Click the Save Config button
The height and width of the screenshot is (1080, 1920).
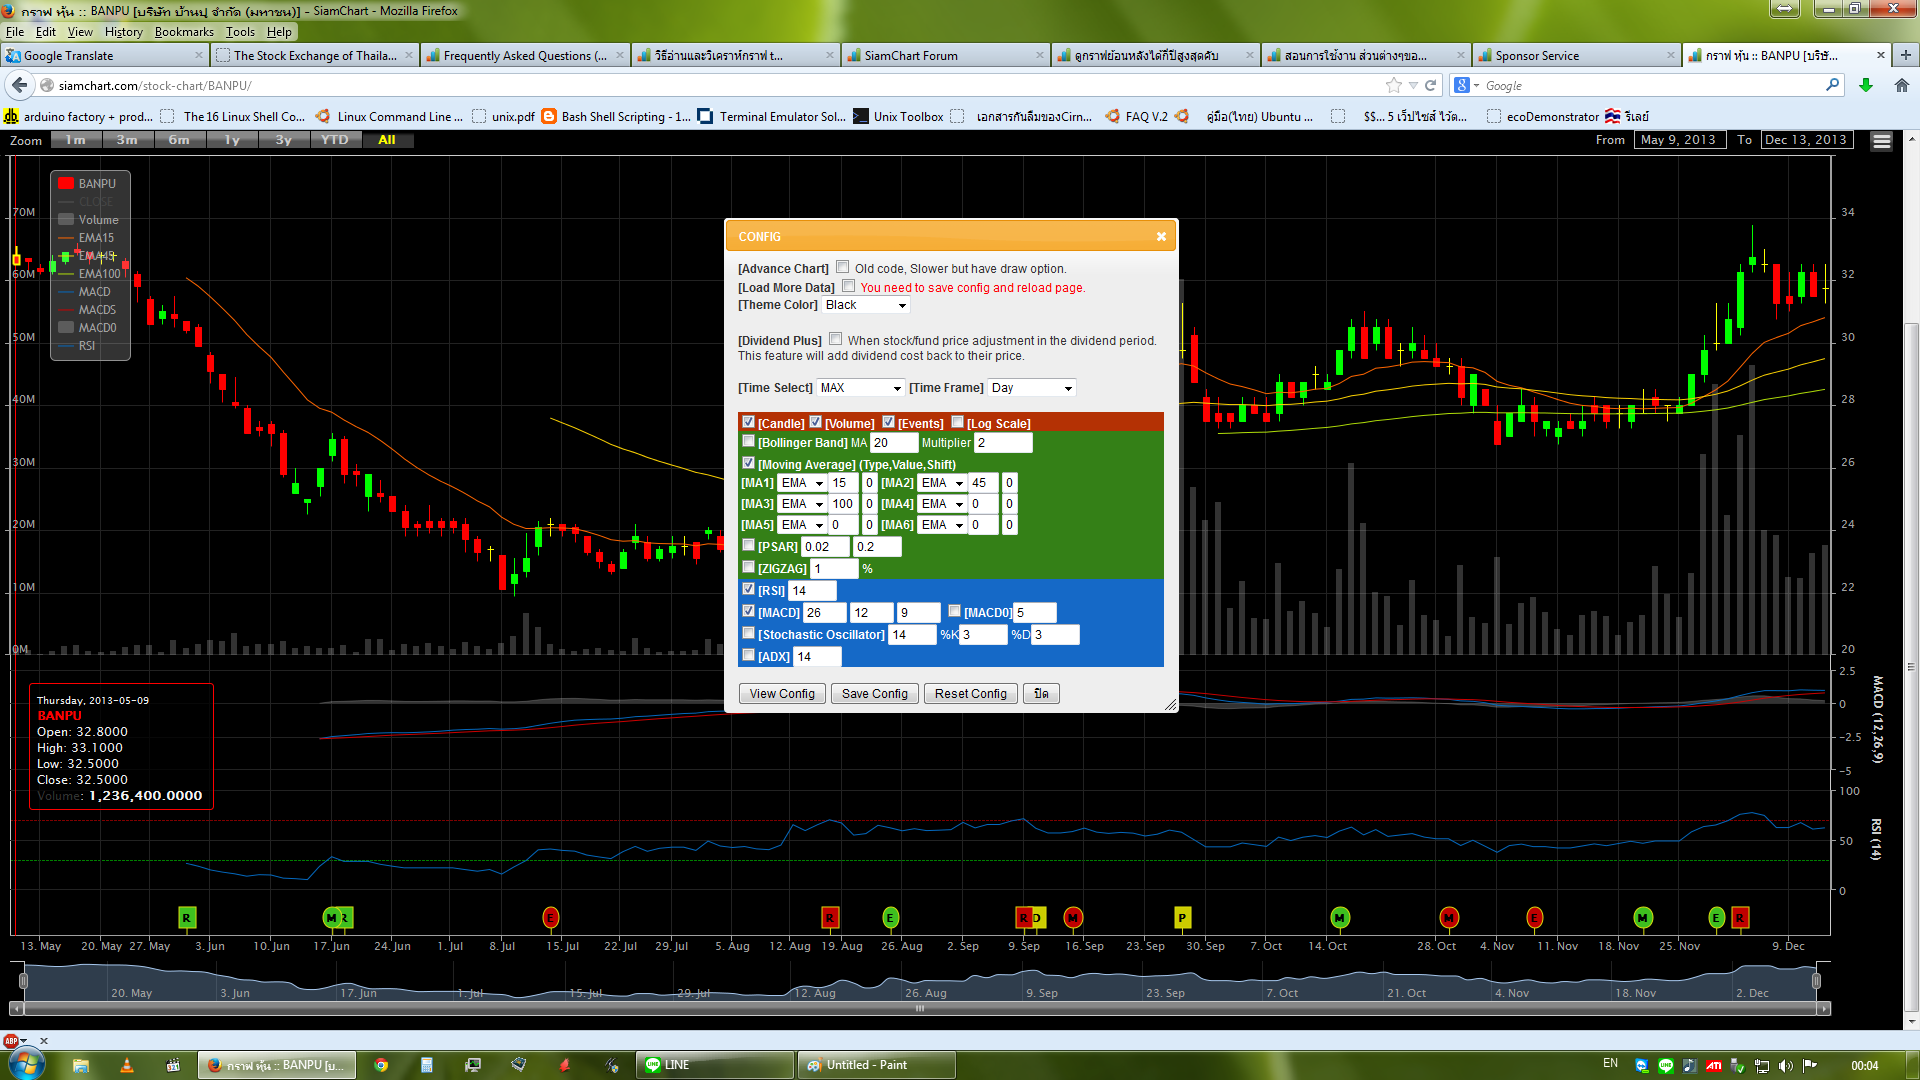tap(875, 694)
